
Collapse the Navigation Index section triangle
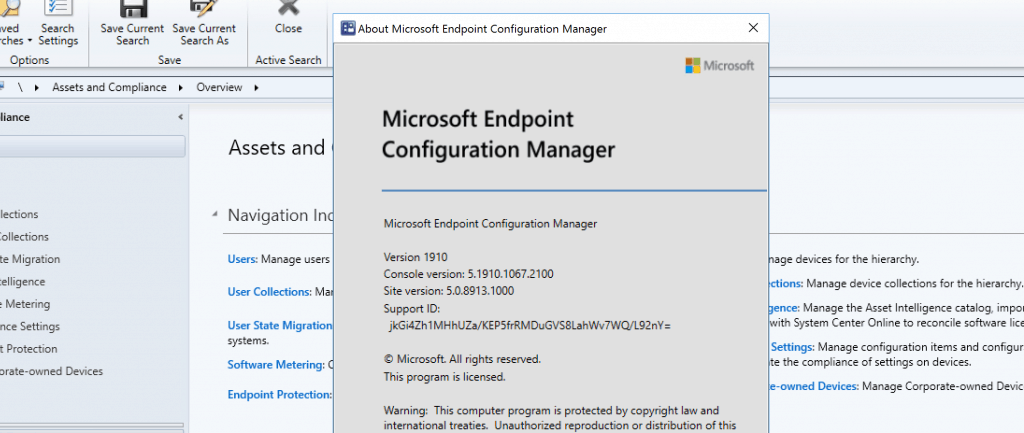click(x=215, y=215)
